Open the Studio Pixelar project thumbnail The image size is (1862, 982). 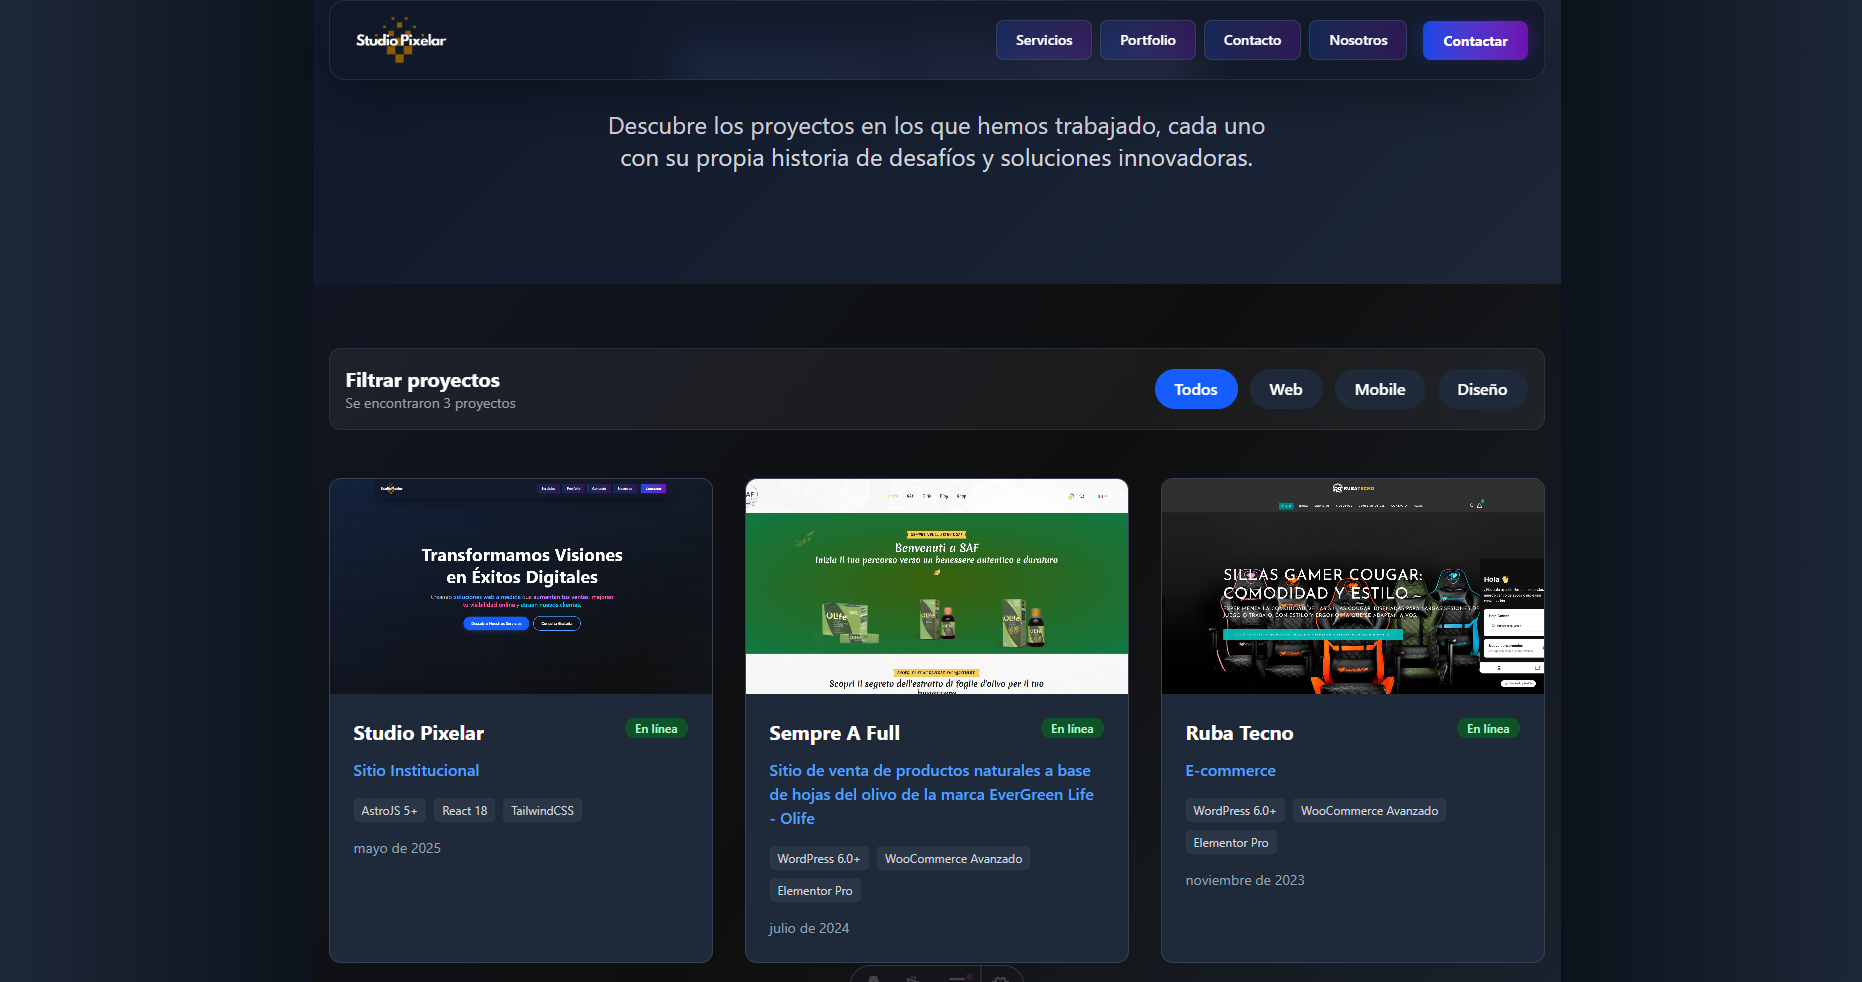(x=520, y=586)
